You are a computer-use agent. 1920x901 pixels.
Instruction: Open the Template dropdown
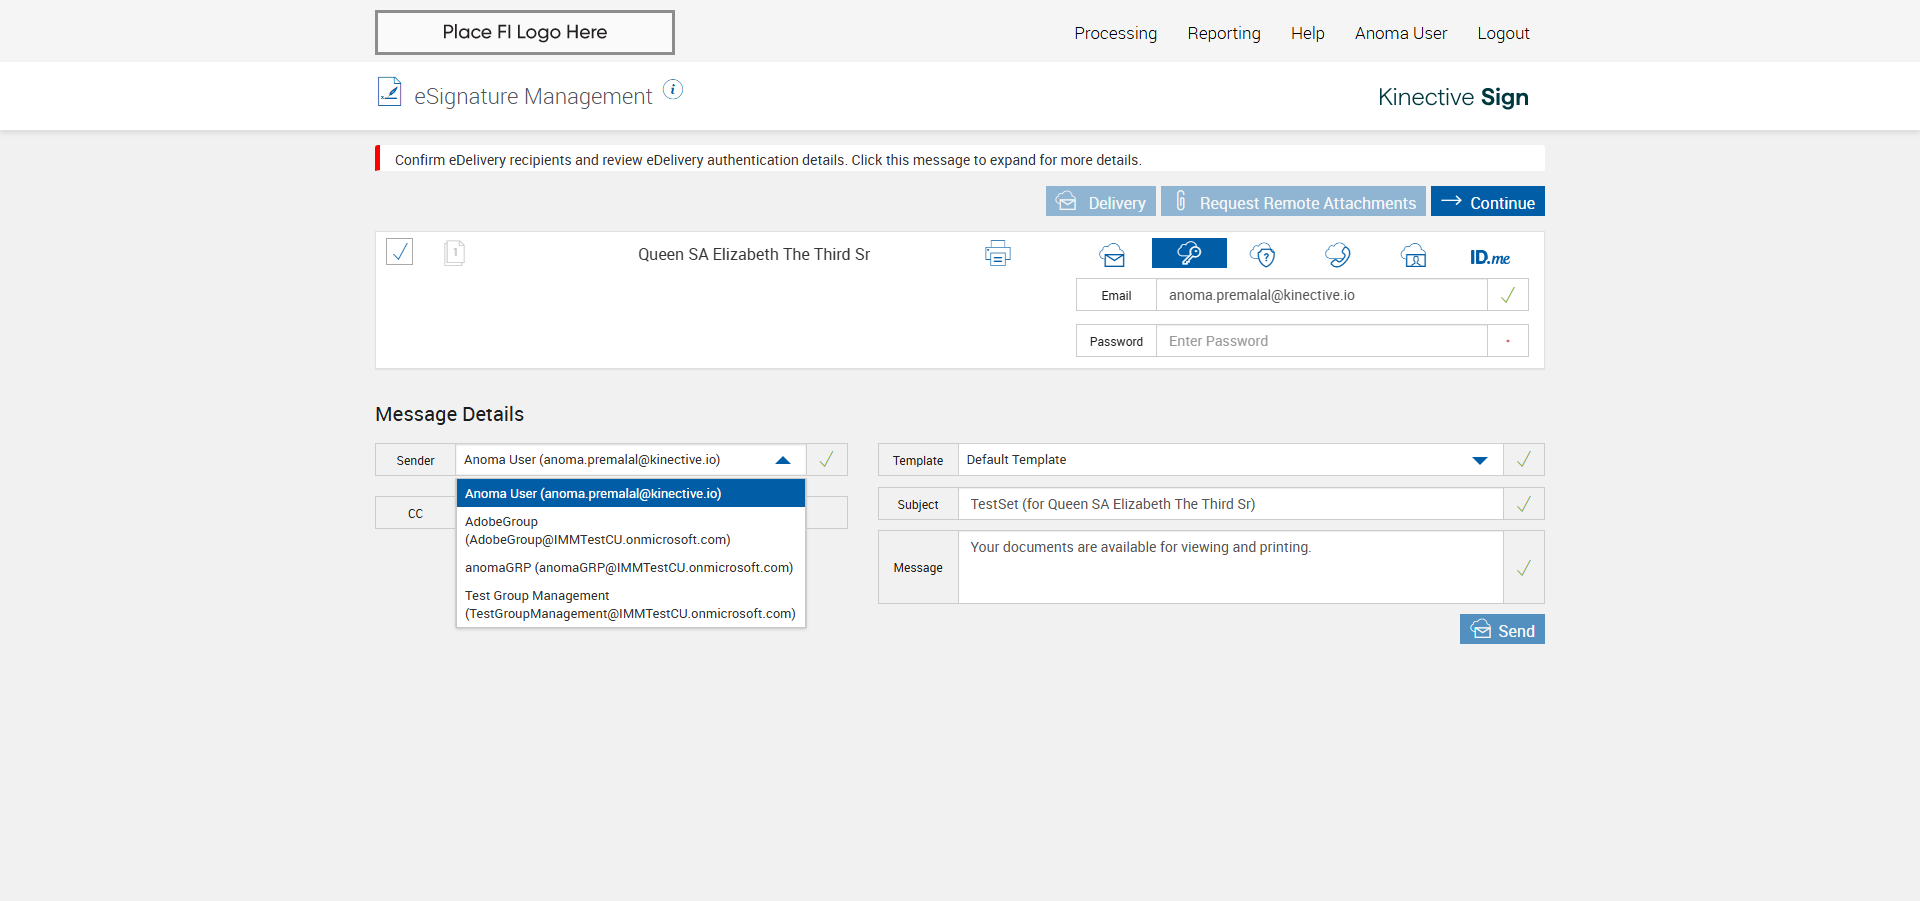tap(1479, 460)
